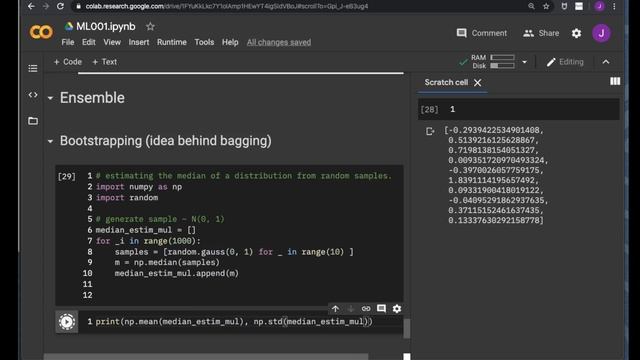Add a new Text cell

click(104, 62)
